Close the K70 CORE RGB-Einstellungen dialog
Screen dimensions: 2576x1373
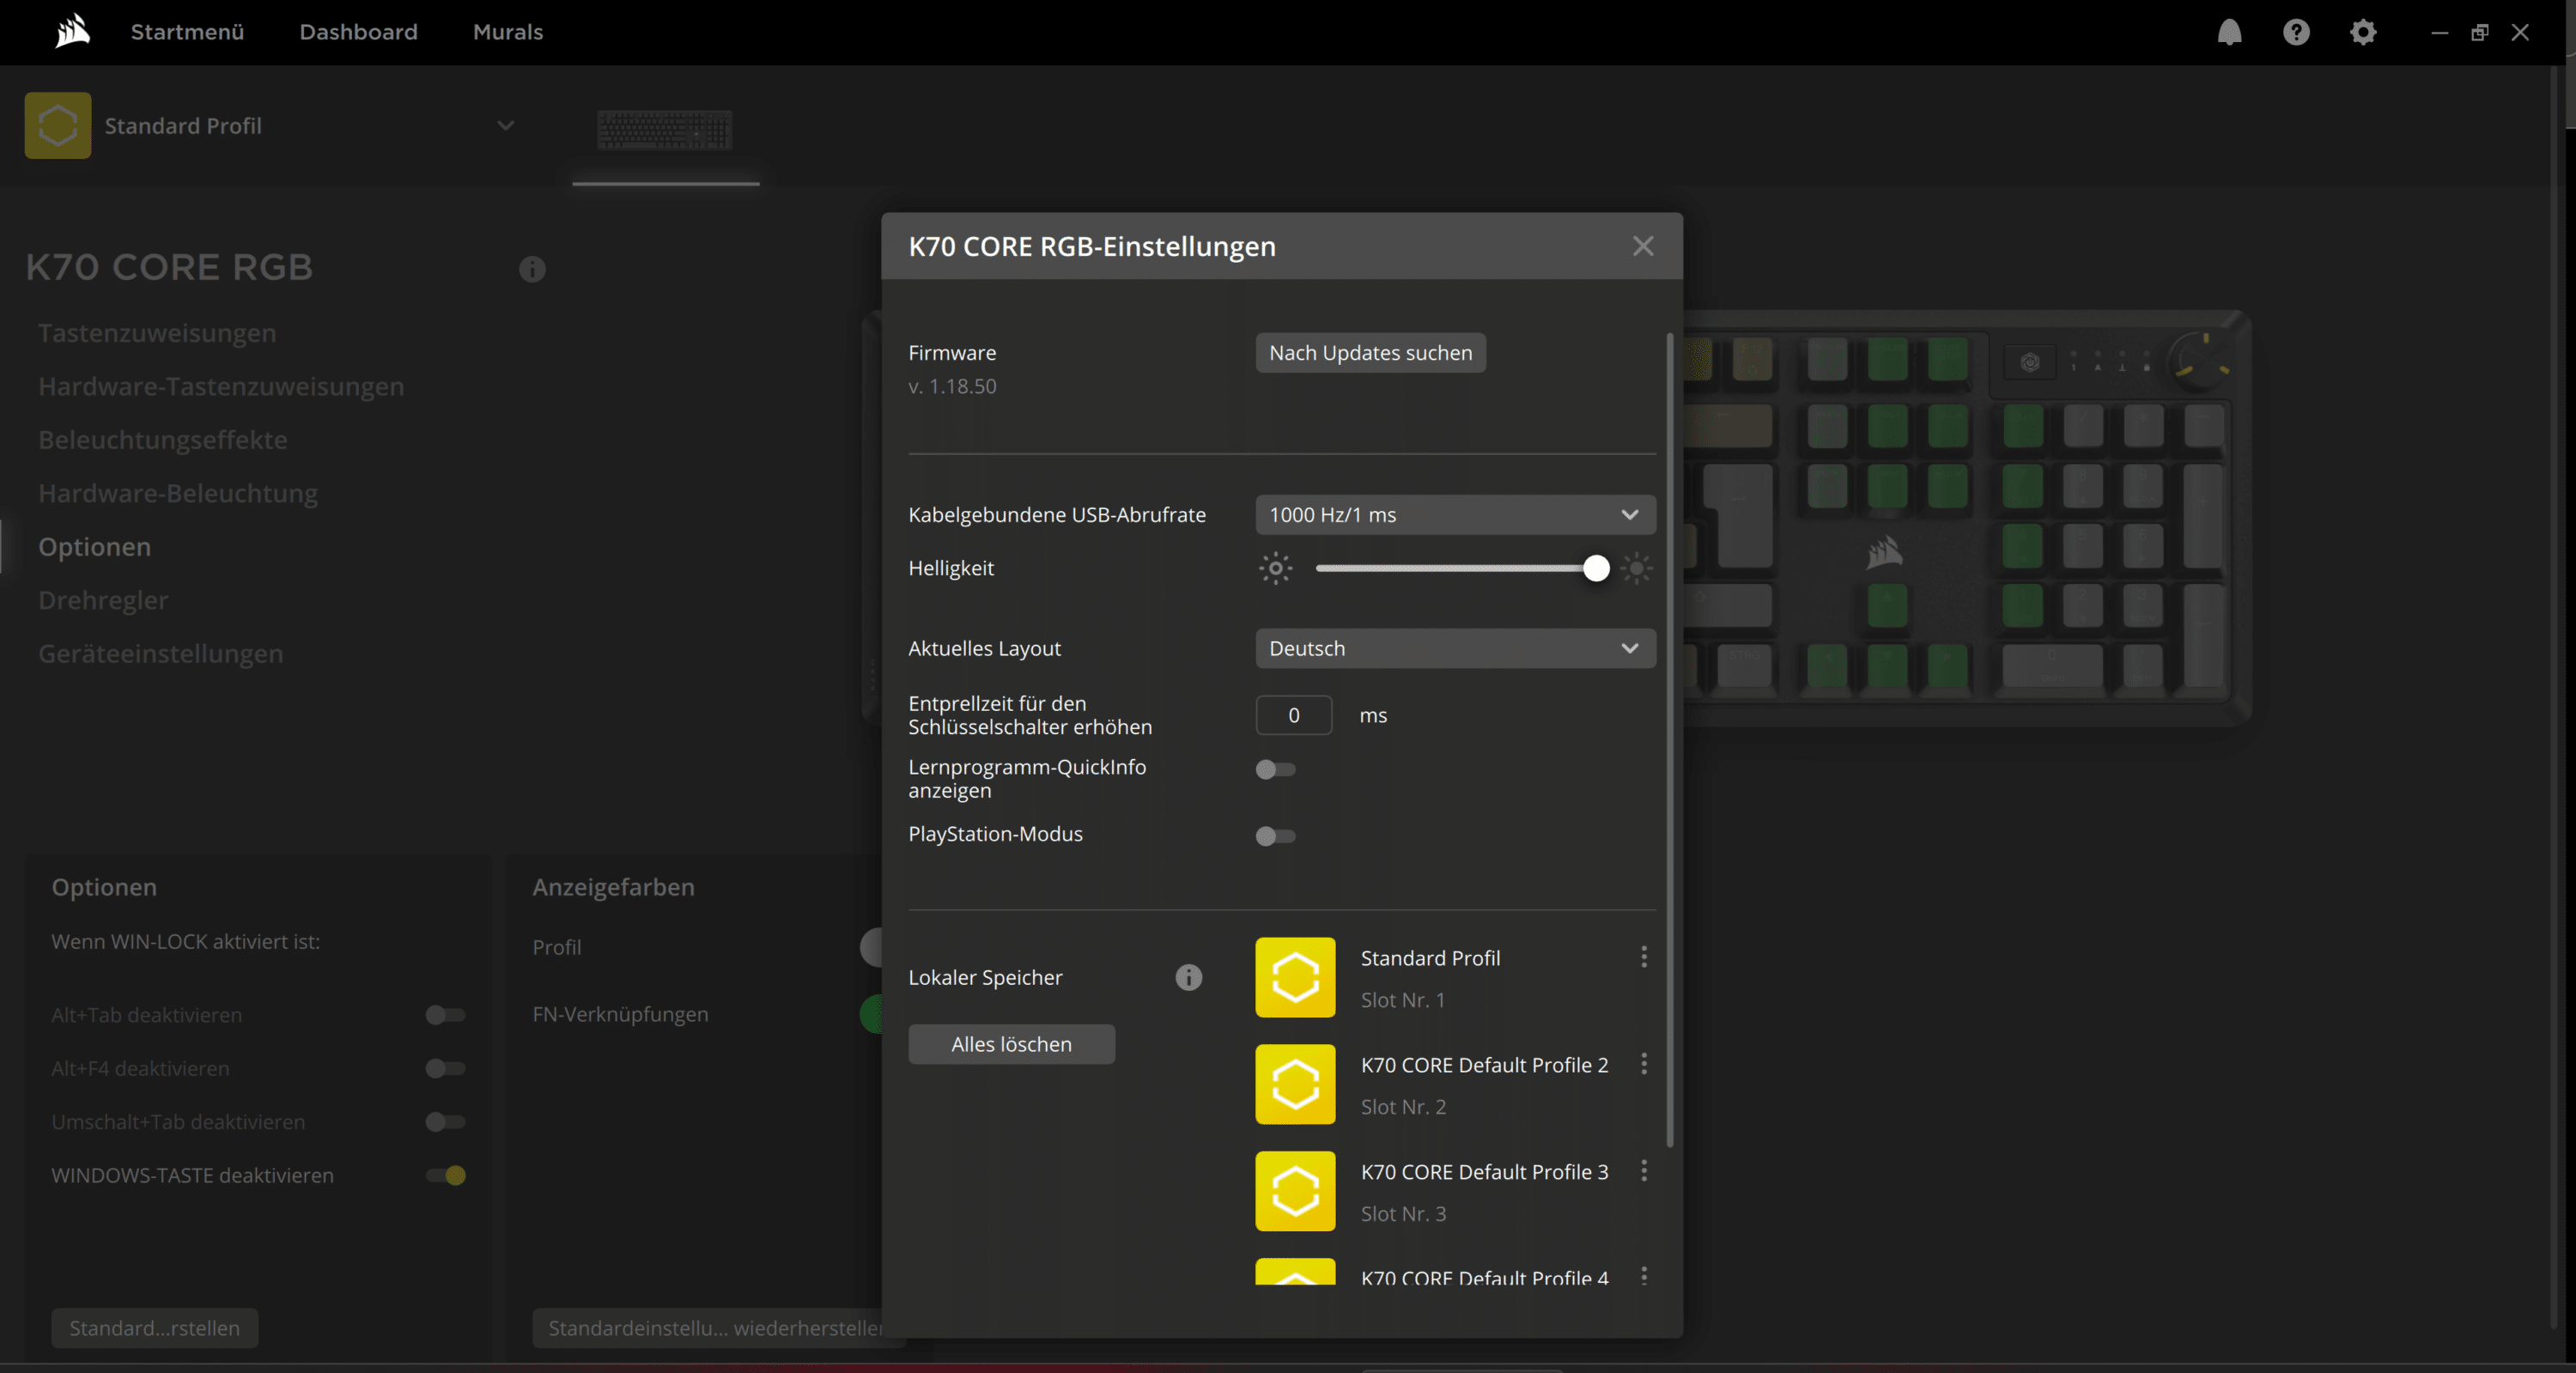pyautogui.click(x=1642, y=246)
